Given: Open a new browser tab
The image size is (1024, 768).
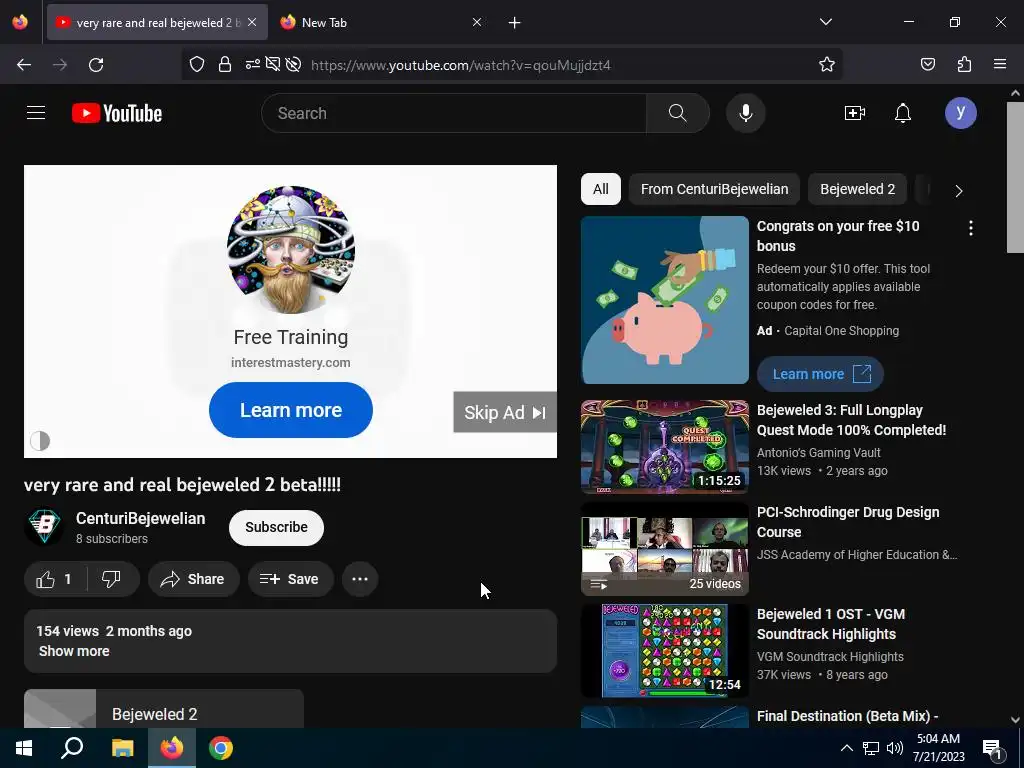Looking at the screenshot, I should 515,23.
